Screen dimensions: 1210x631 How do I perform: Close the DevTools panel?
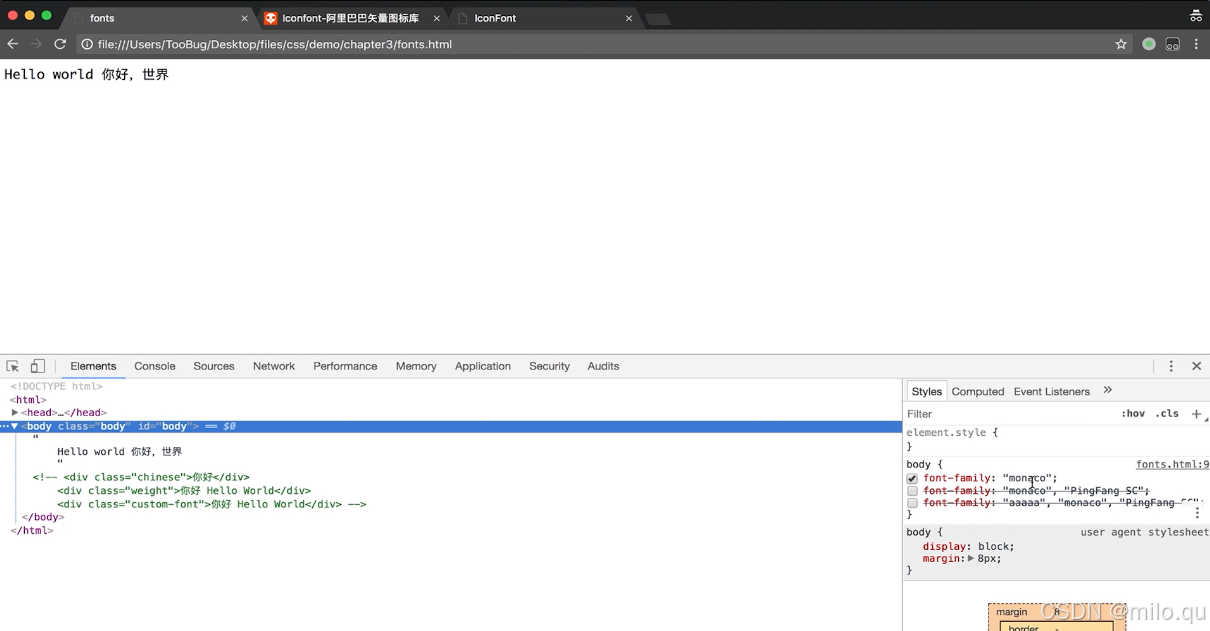tap(1196, 366)
